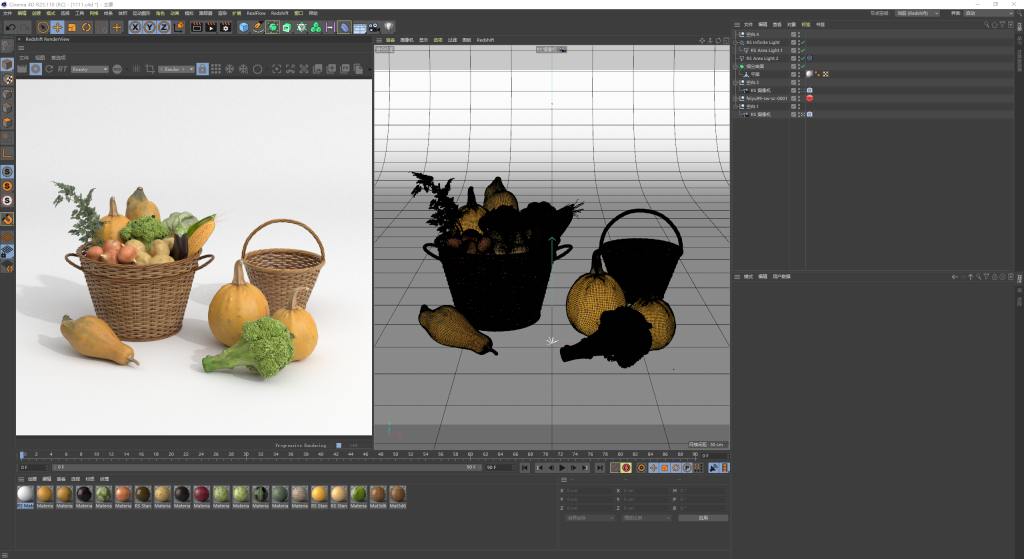Click the coordinate system cube icon
The height and width of the screenshot is (559, 1024).
pos(178,27)
